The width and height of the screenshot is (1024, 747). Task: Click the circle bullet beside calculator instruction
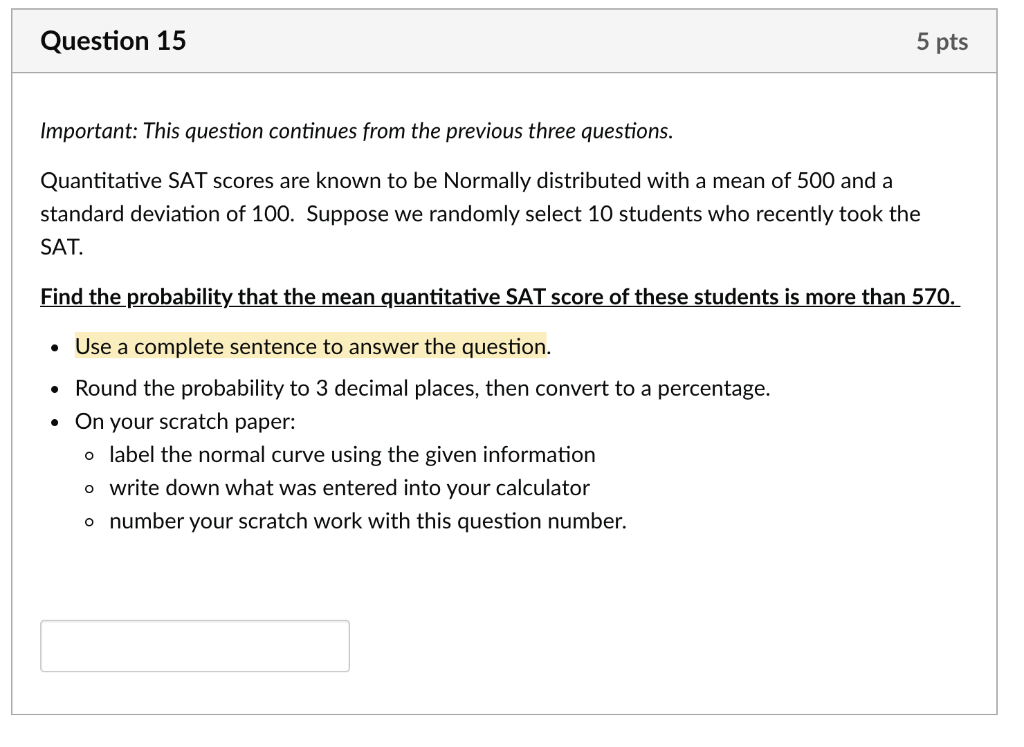coord(89,488)
